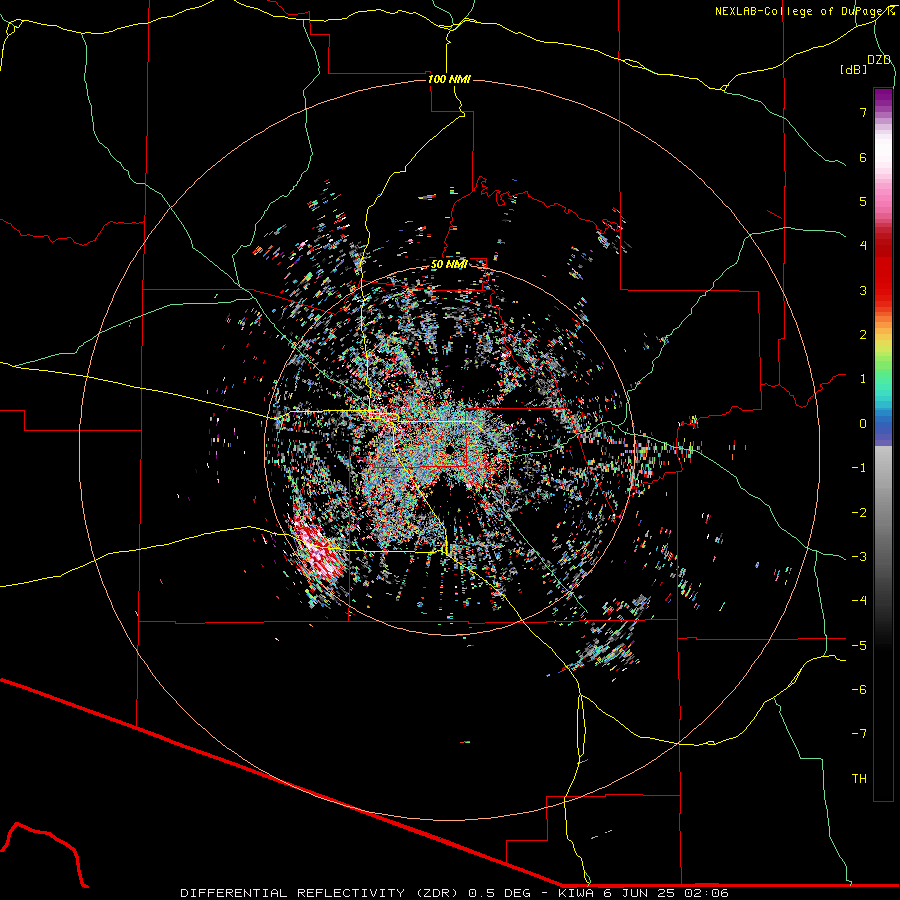Click the 5 dB label on color scale
This screenshot has height=900, width=900.
tap(863, 201)
